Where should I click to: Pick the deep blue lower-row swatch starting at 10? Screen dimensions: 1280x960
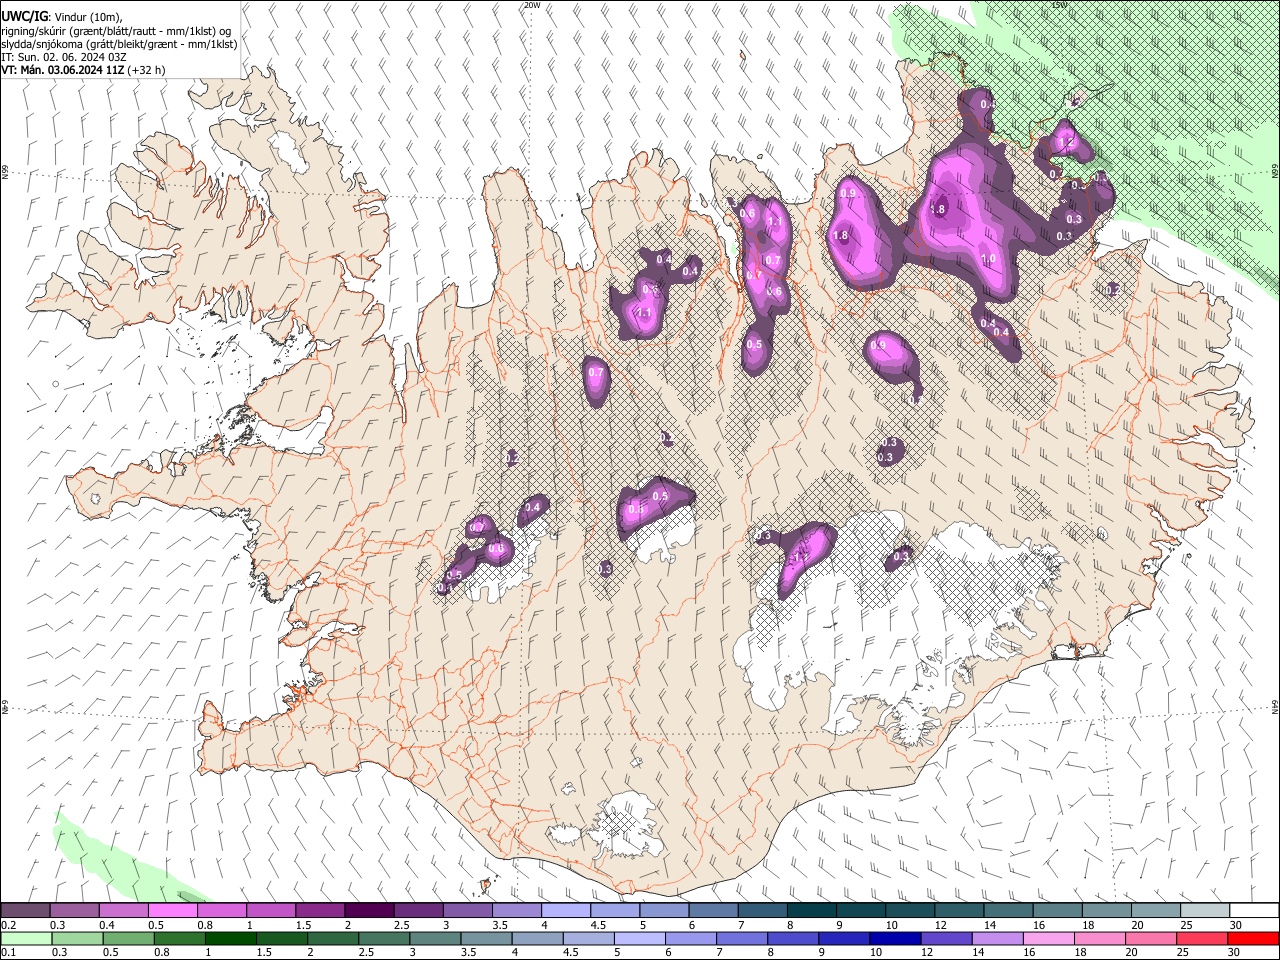895,939
